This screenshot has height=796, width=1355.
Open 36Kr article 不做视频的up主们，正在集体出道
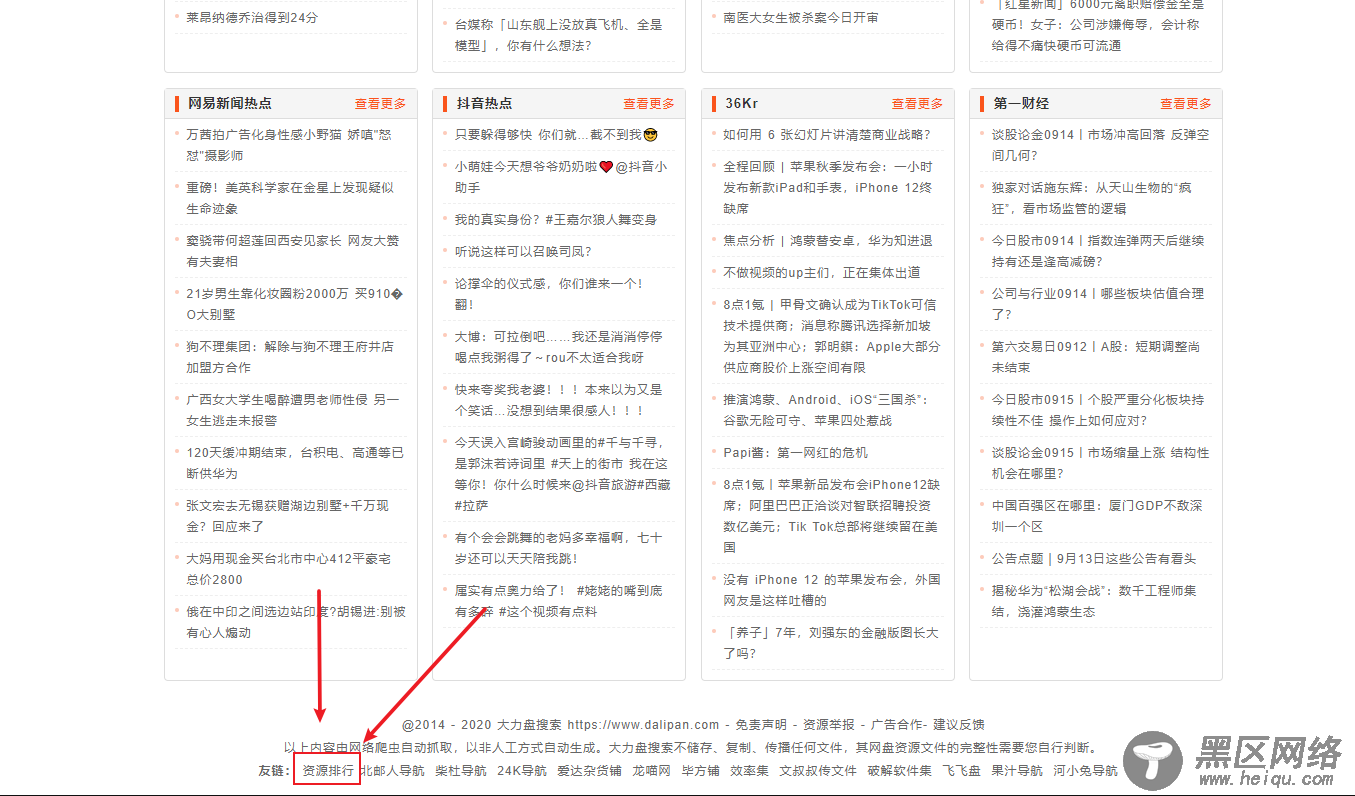[821, 273]
